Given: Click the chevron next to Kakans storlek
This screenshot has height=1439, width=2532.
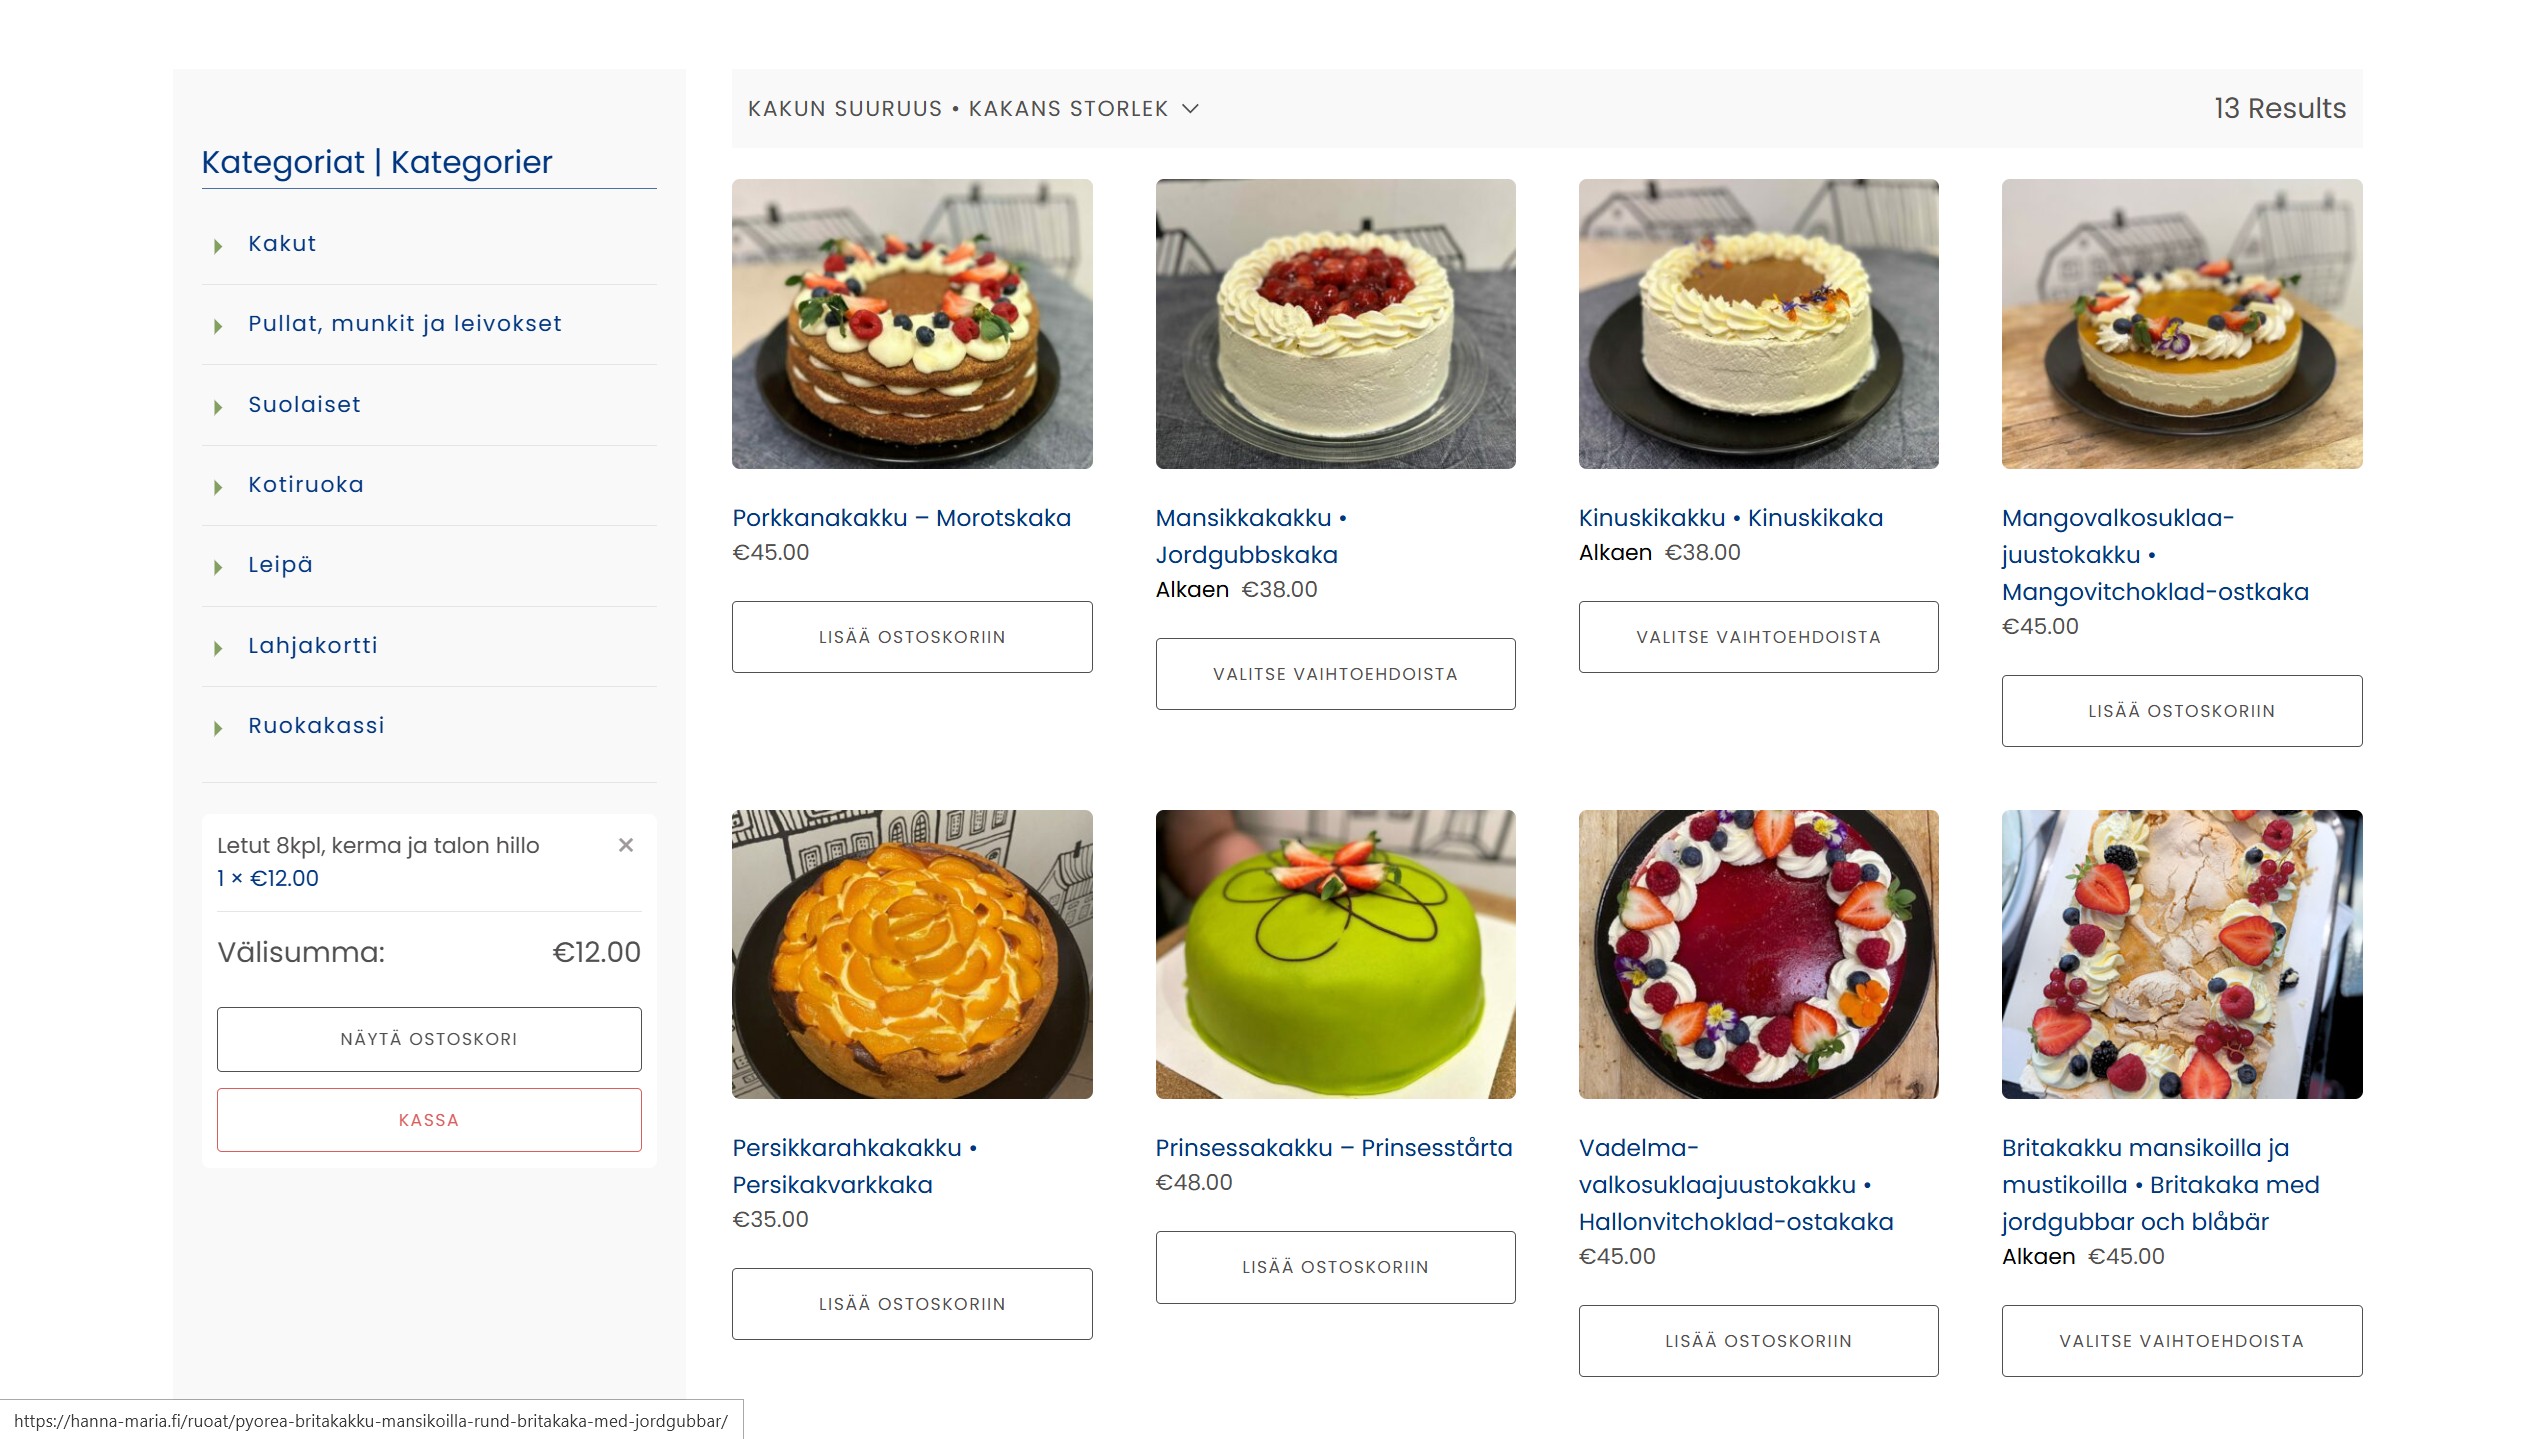Looking at the screenshot, I should click(1190, 108).
